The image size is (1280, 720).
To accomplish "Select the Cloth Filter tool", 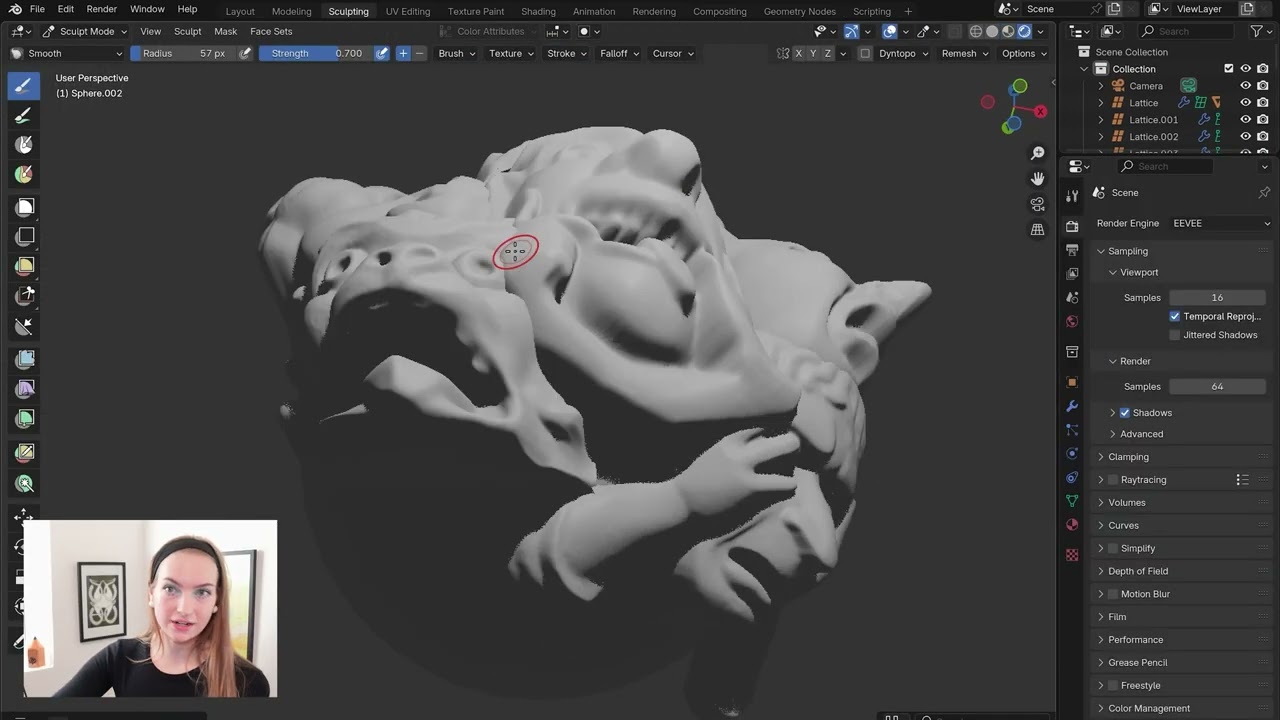I will point(24,389).
